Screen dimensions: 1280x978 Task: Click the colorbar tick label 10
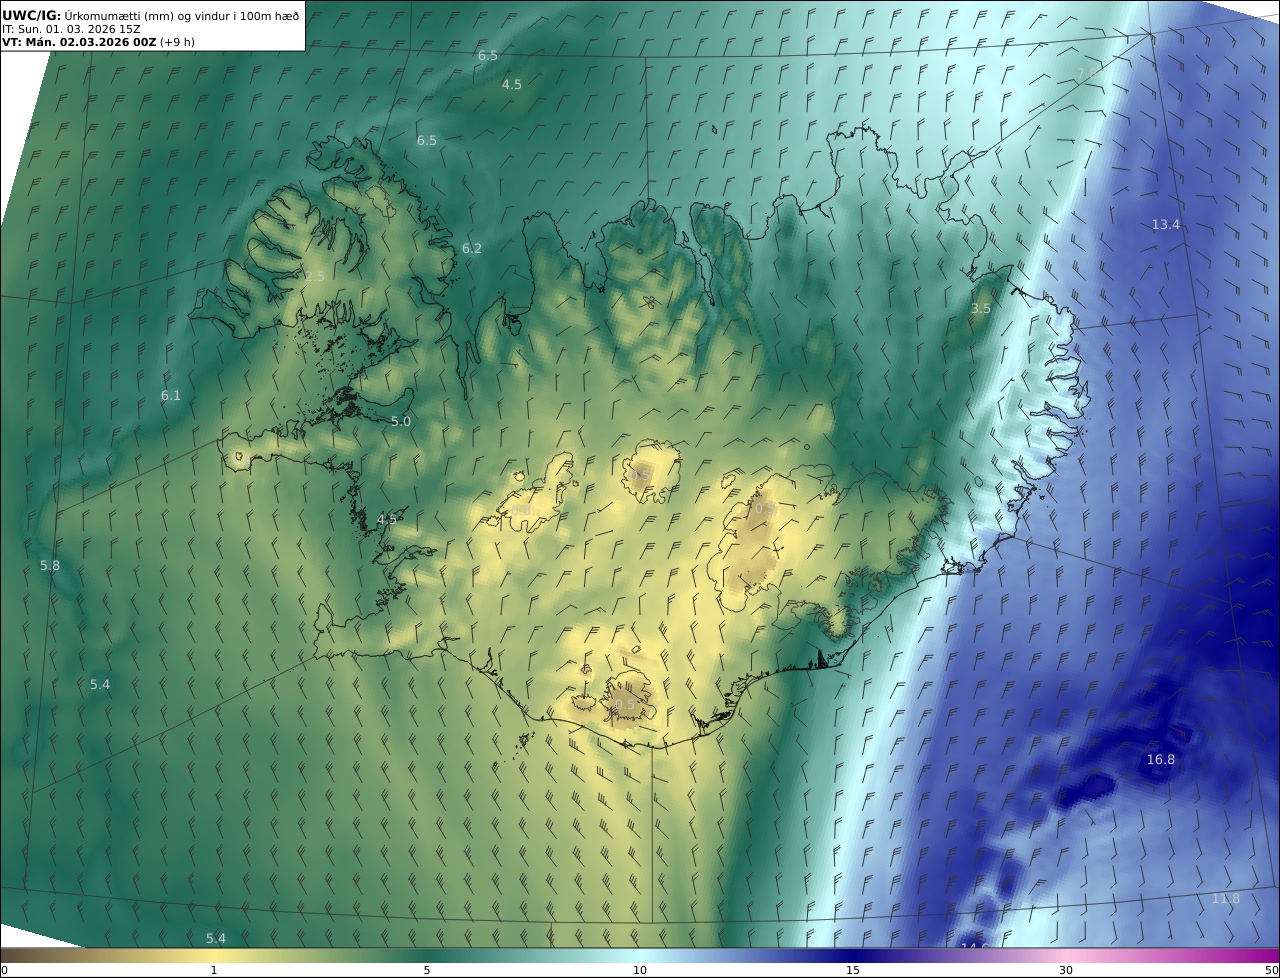[x=640, y=970]
